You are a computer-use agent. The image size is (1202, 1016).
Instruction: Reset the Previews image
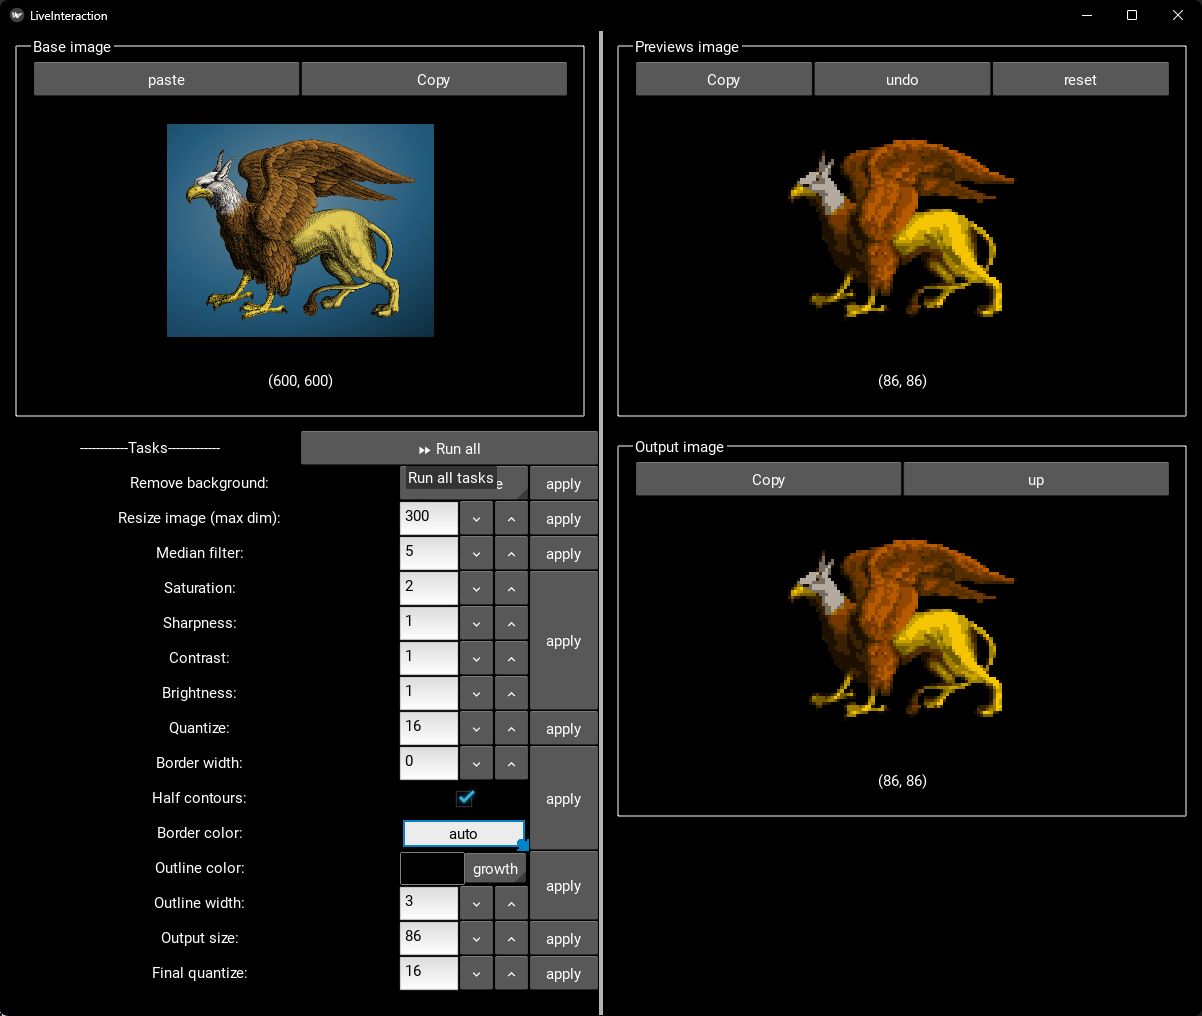[x=1080, y=80]
